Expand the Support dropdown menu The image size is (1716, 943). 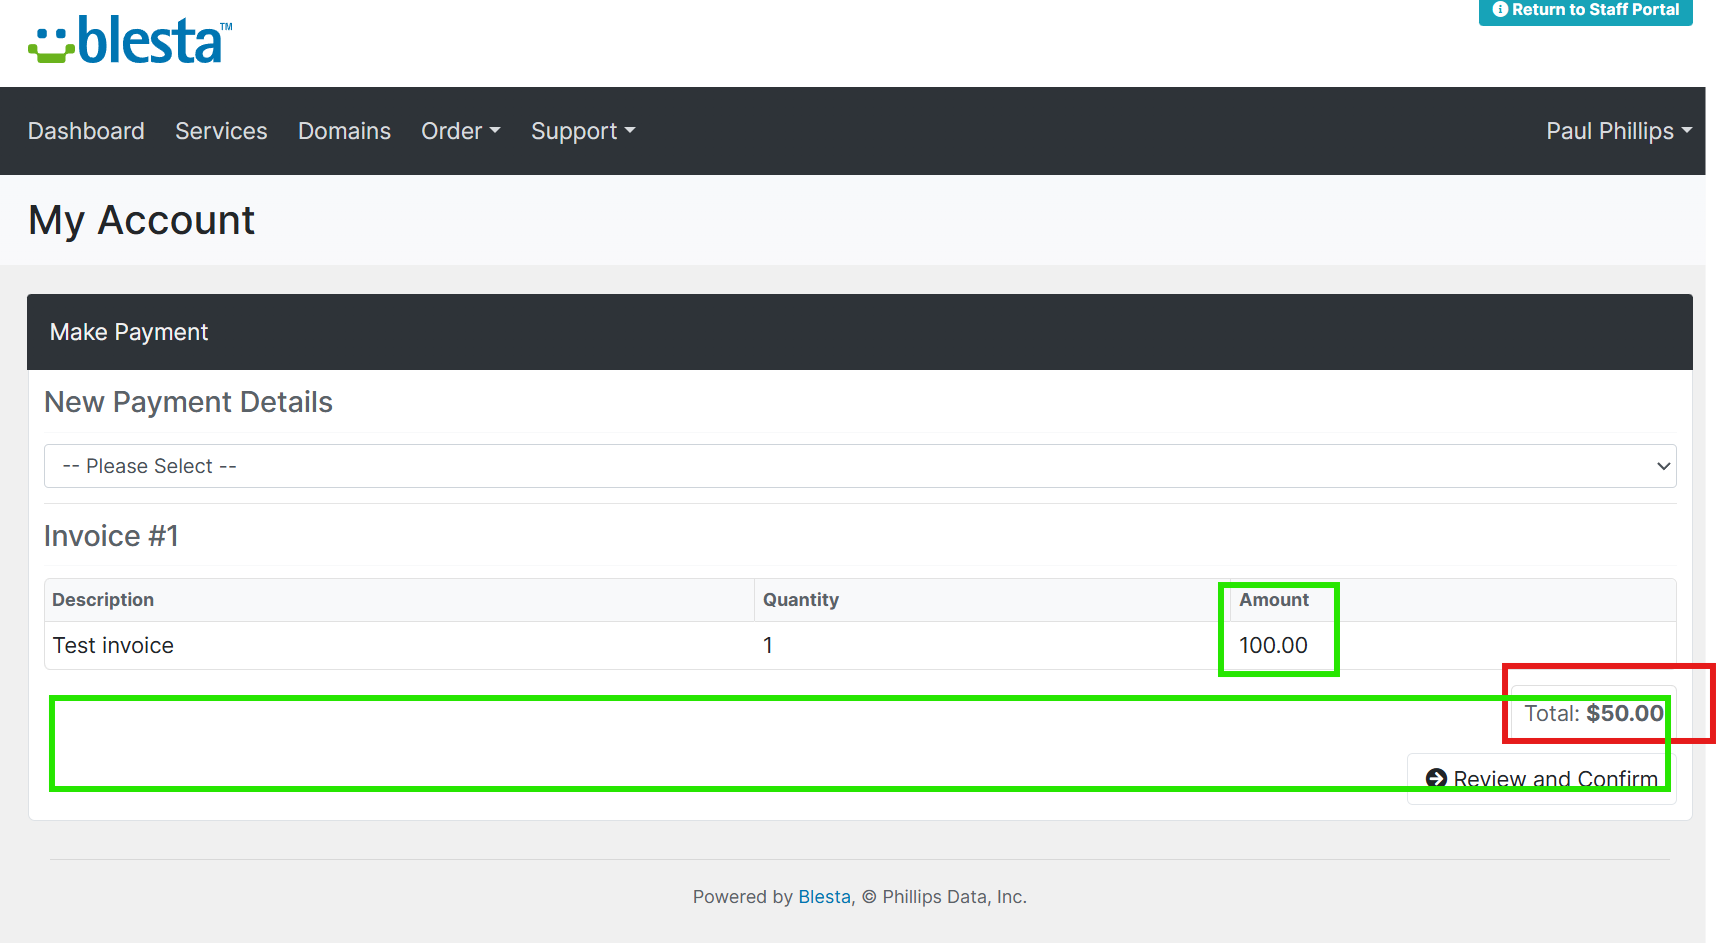582,131
